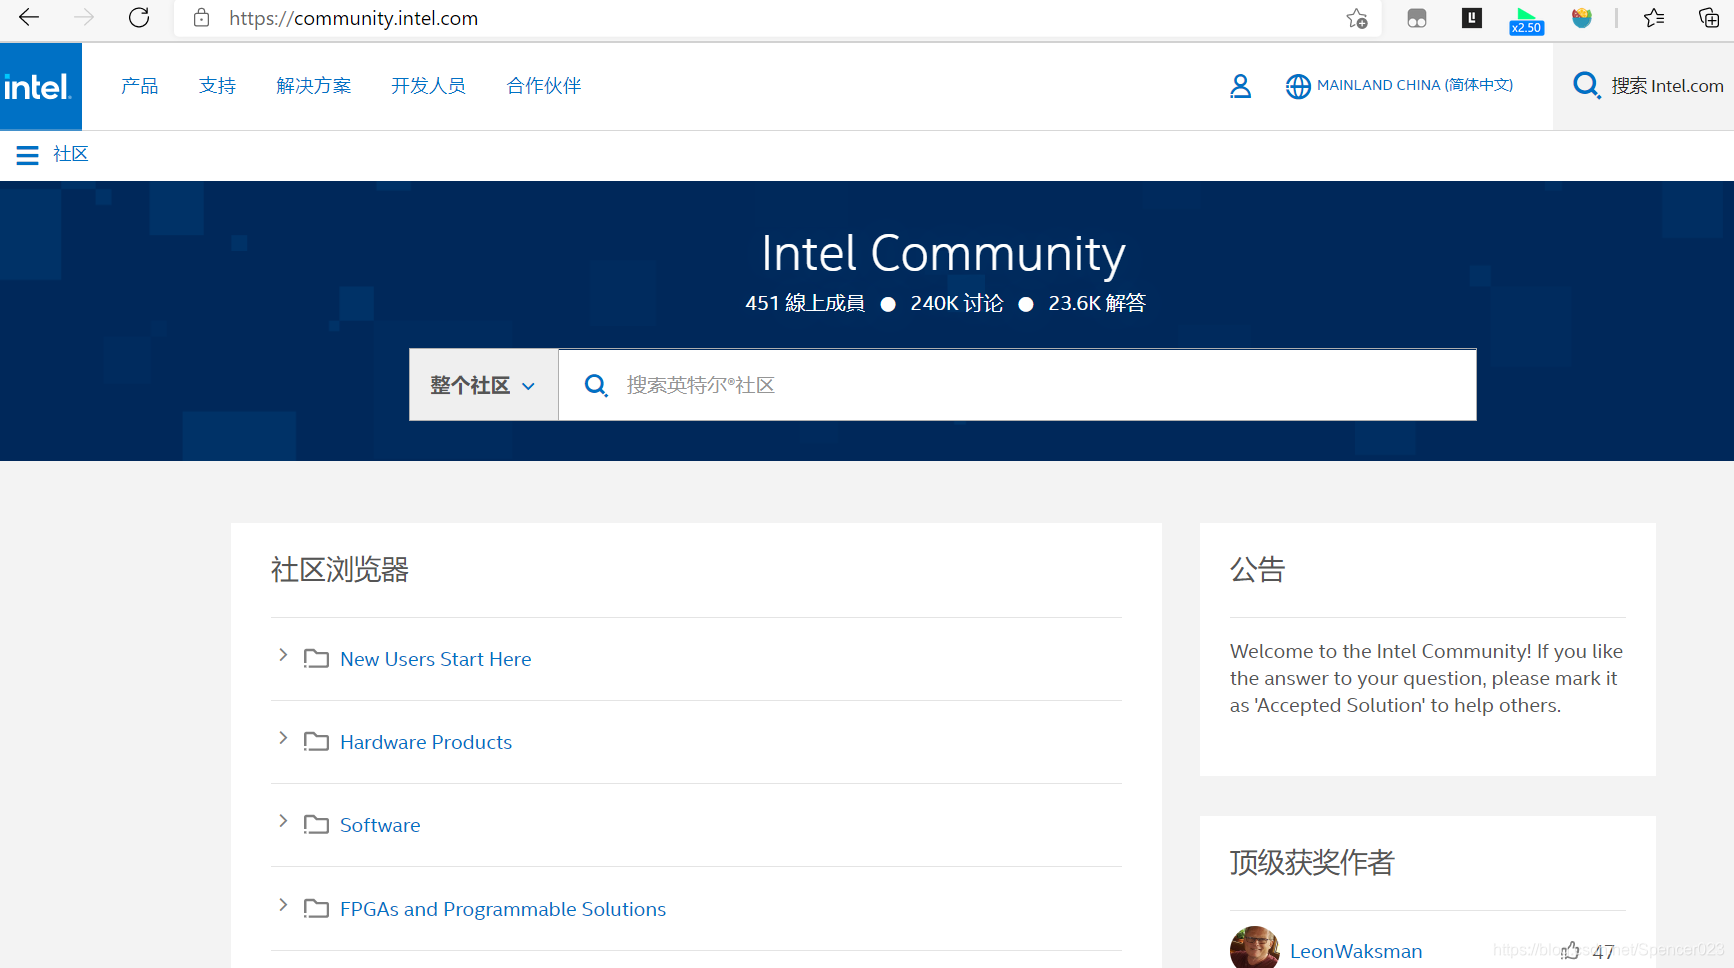The image size is (1734, 968).
Task: Open the 整个社区 scope dropdown
Action: point(484,385)
